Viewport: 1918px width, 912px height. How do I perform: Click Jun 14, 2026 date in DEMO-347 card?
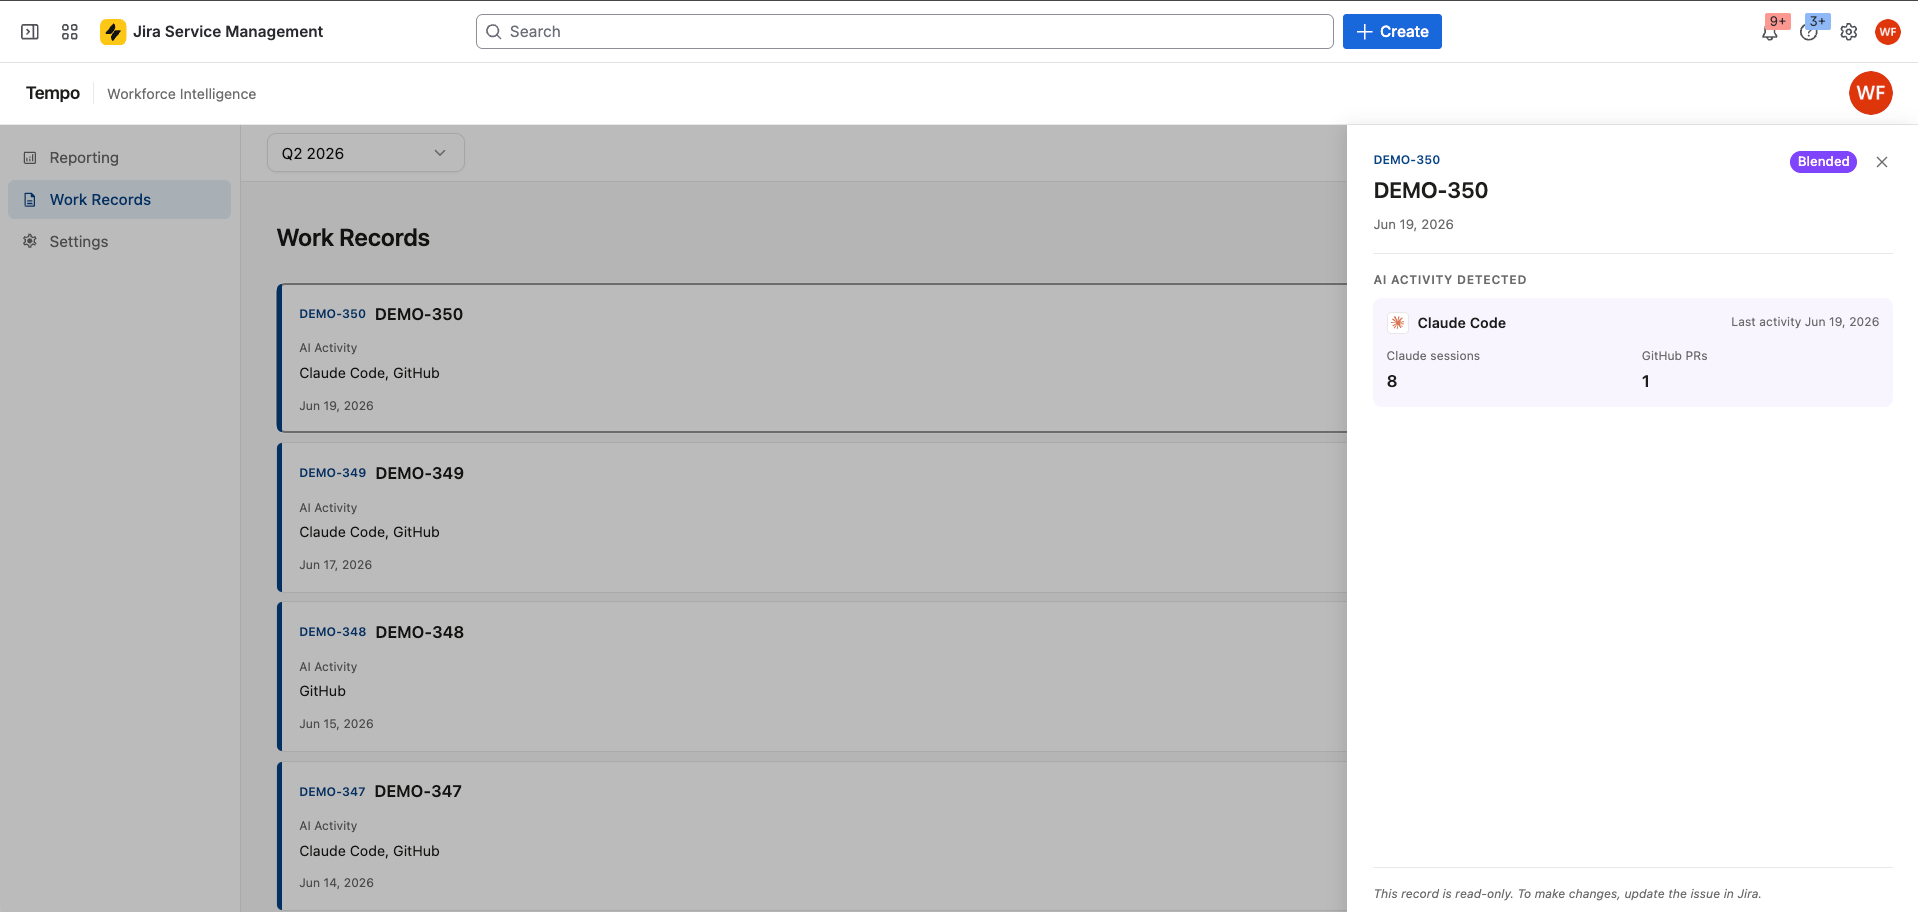[x=336, y=883]
